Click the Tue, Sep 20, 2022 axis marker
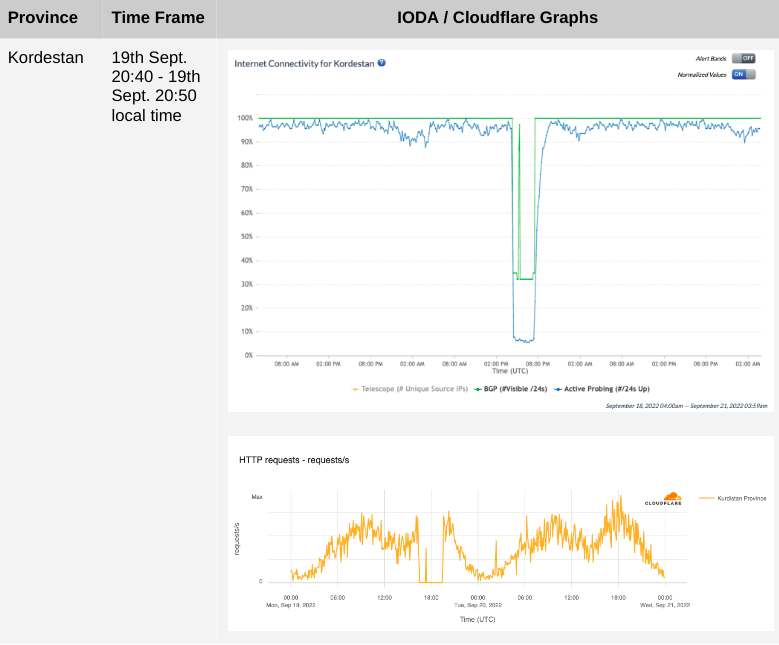 (477, 605)
